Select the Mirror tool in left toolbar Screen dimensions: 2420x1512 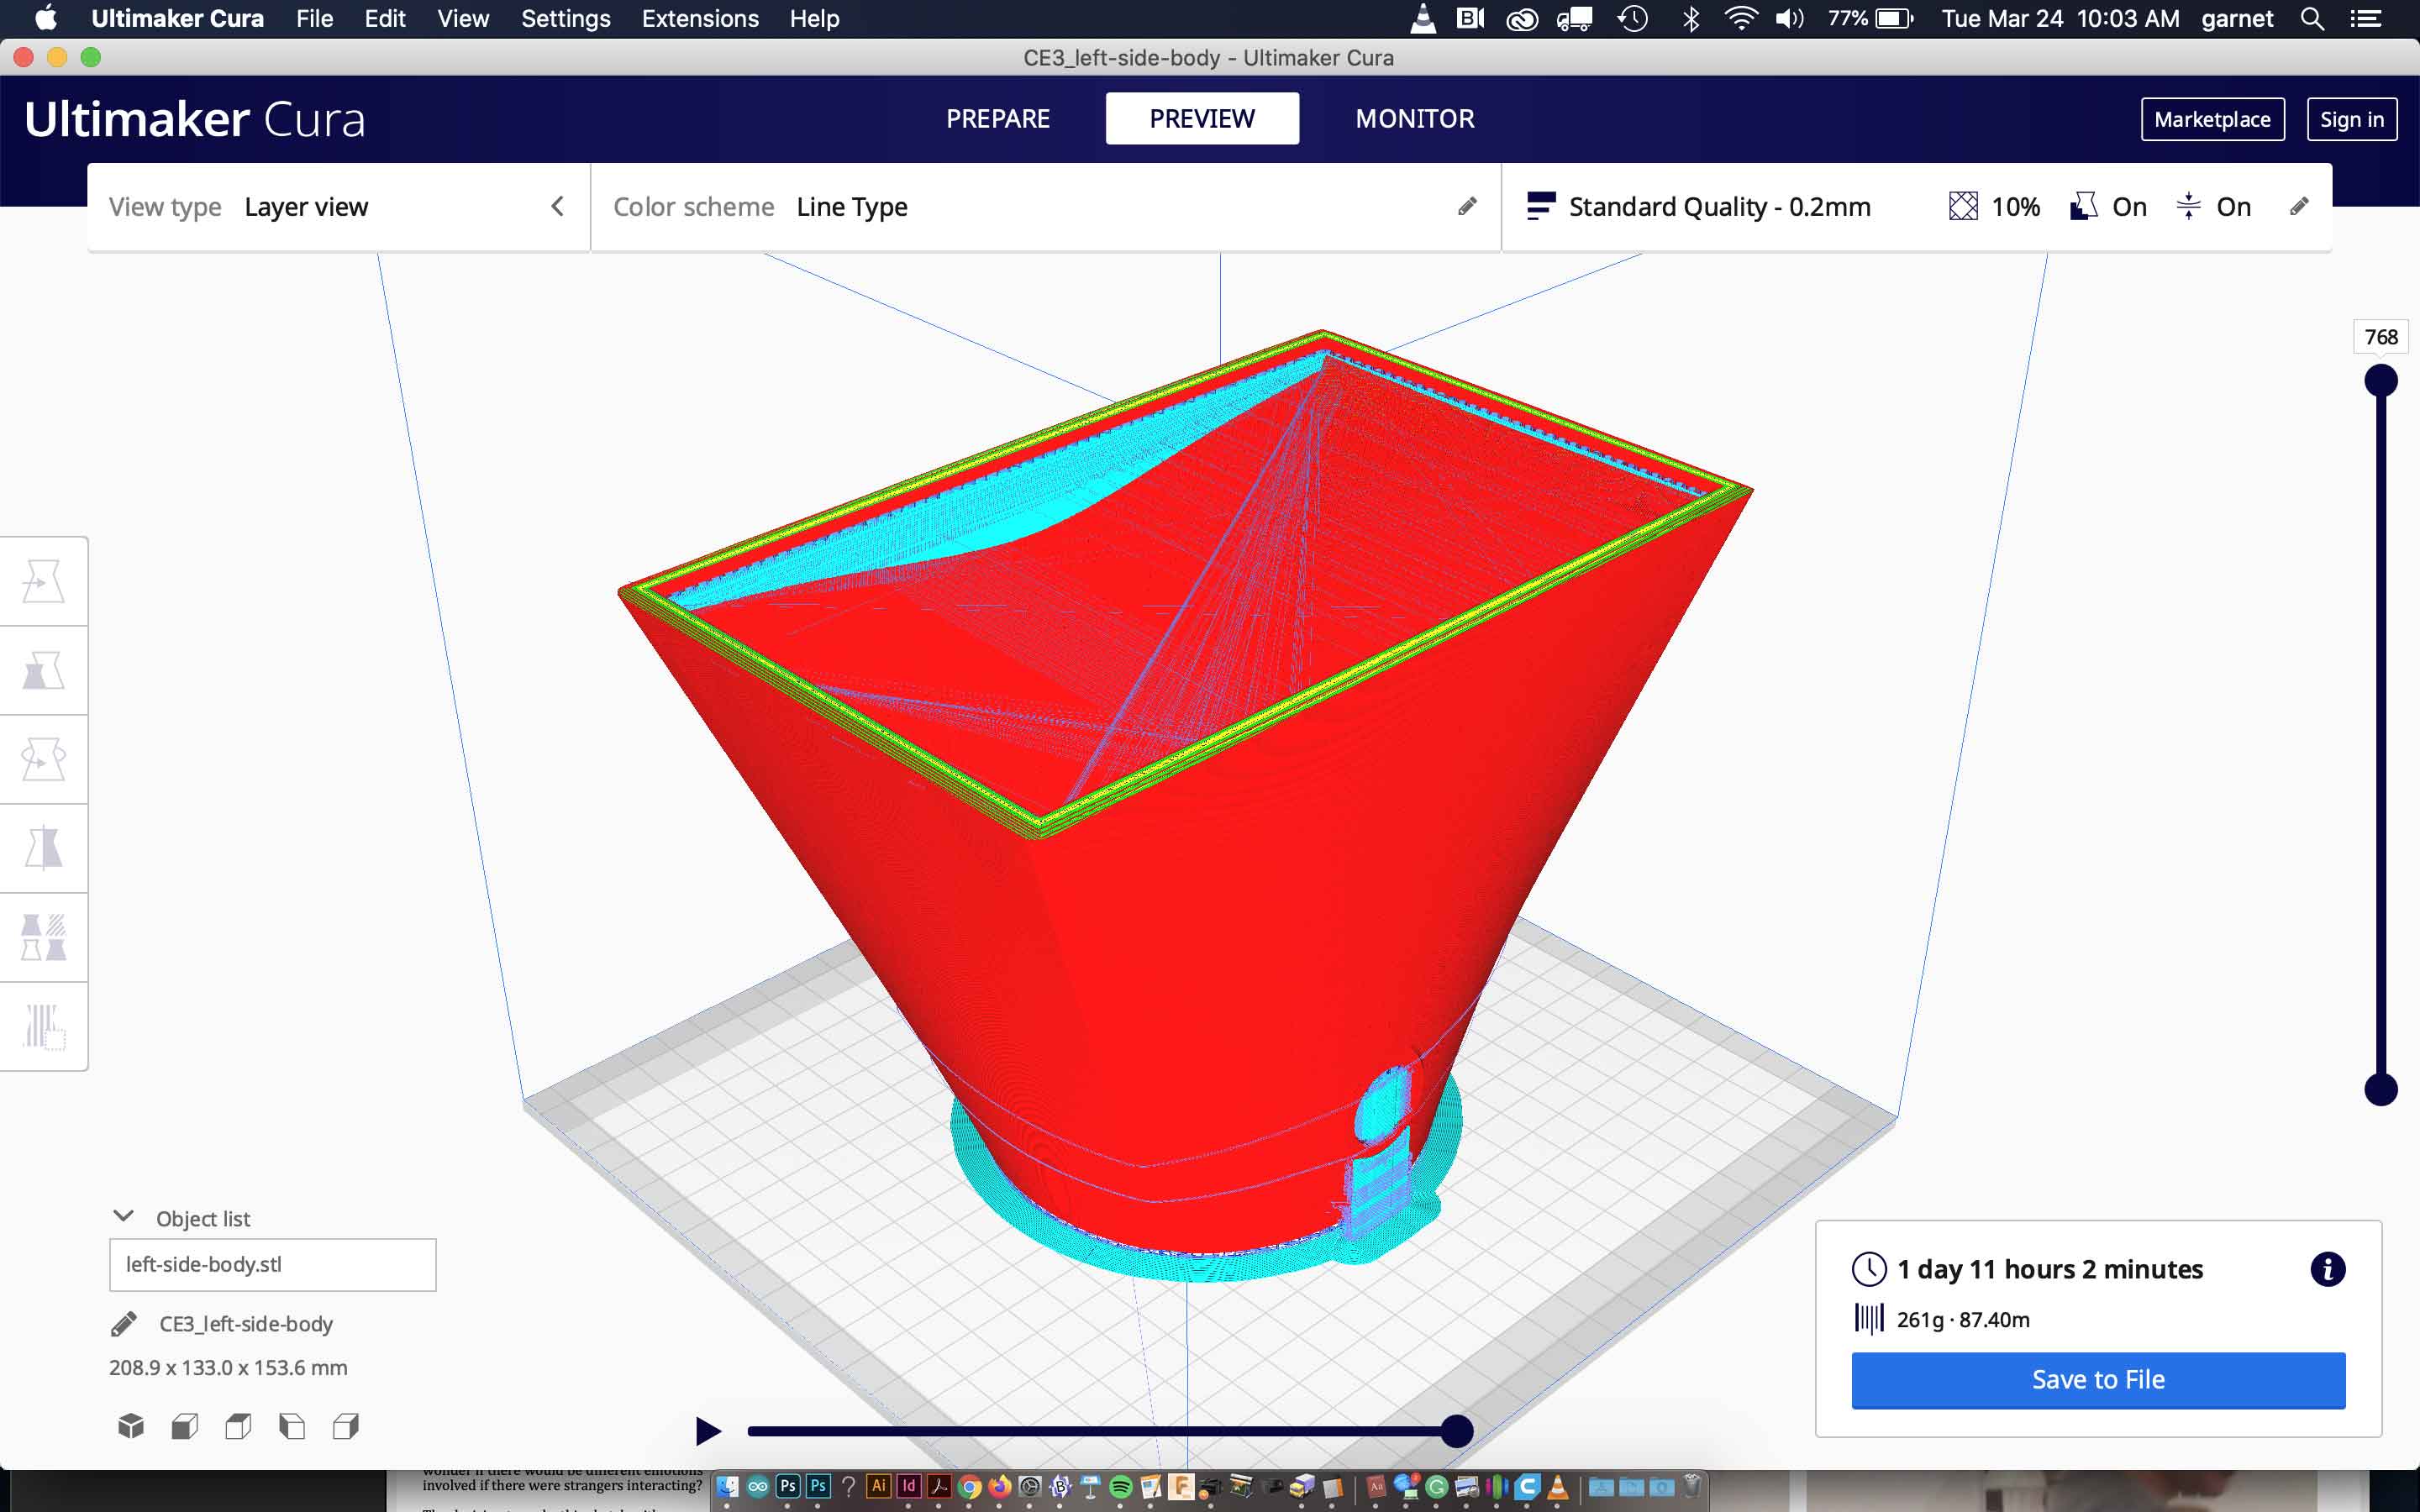[43, 848]
